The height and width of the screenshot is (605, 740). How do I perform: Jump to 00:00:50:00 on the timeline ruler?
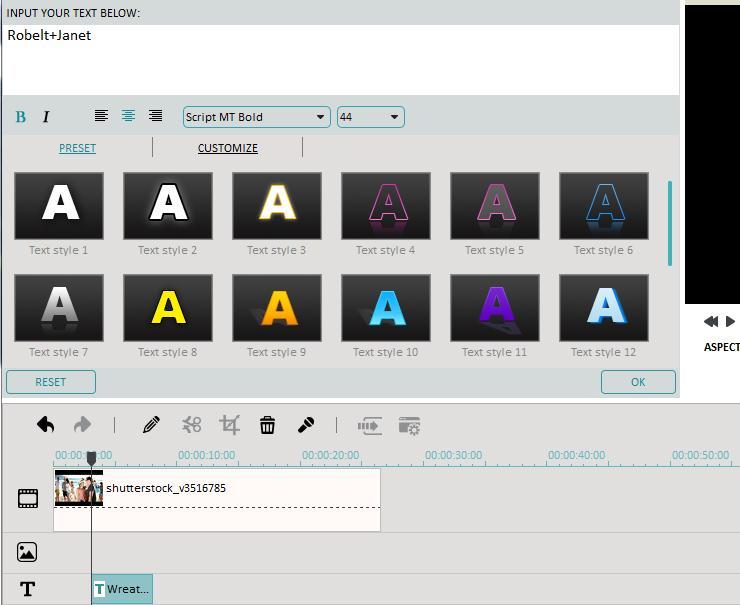click(700, 455)
